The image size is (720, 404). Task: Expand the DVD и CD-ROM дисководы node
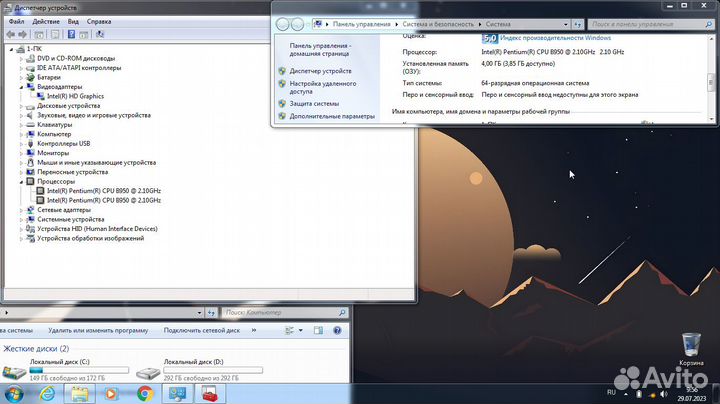click(x=21, y=58)
